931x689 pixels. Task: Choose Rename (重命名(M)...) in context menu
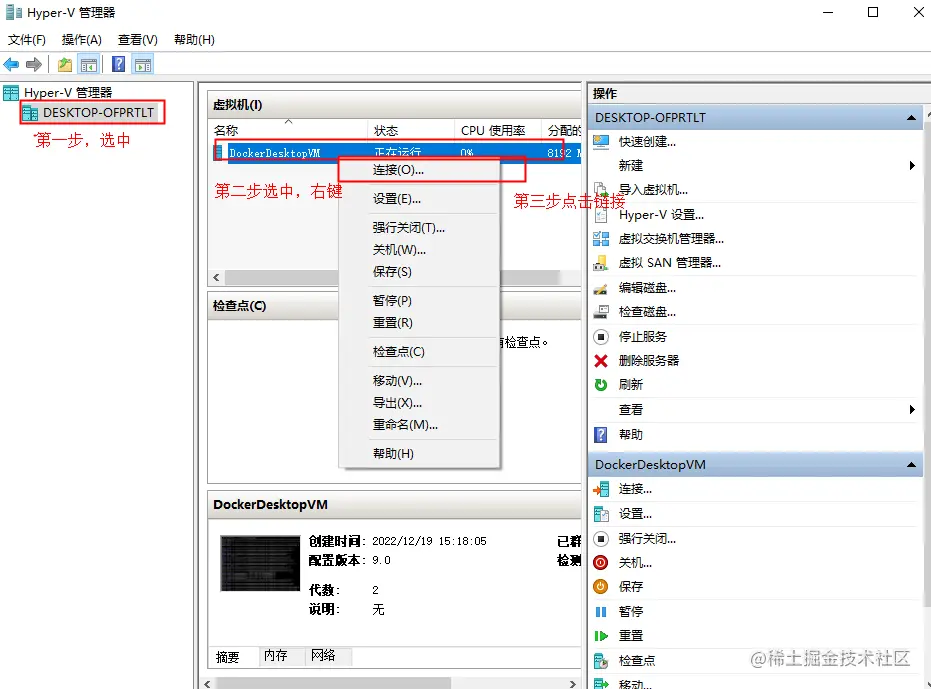tap(419, 425)
